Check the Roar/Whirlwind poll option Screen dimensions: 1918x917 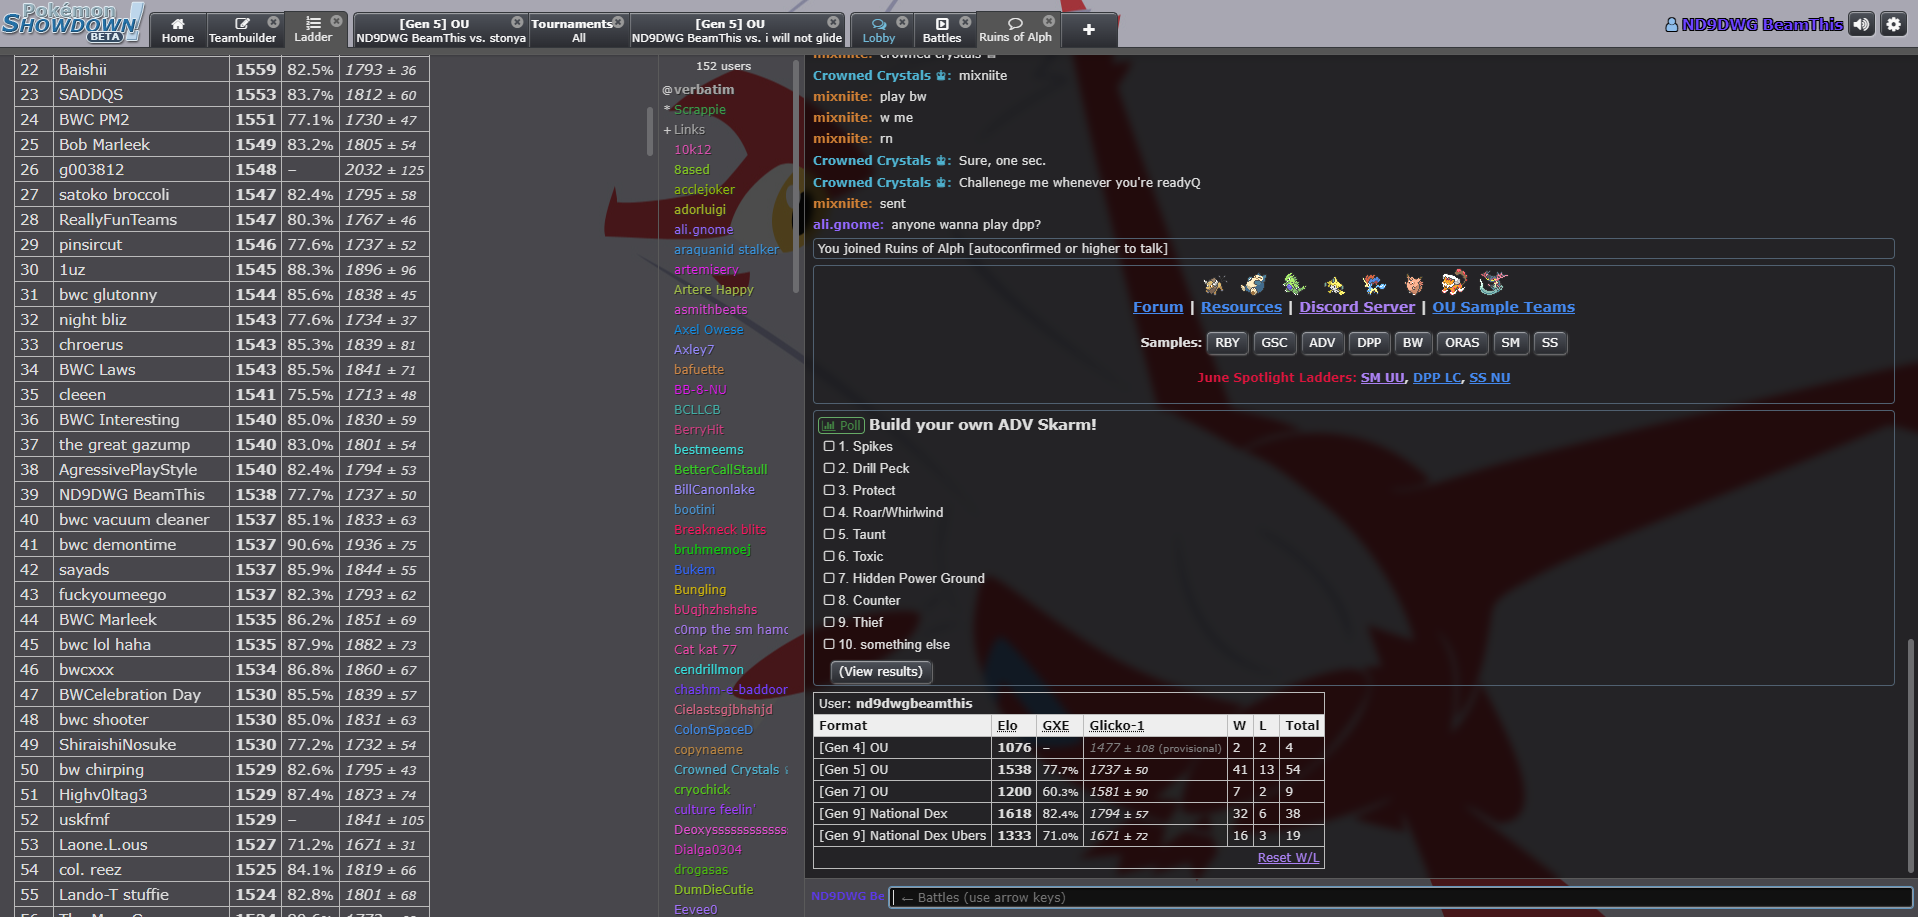[x=829, y=512]
